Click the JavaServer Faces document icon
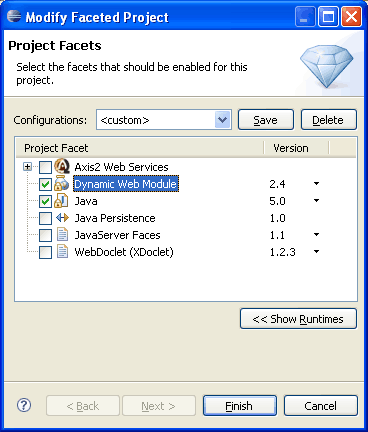This screenshot has width=368, height=432. click(62, 235)
